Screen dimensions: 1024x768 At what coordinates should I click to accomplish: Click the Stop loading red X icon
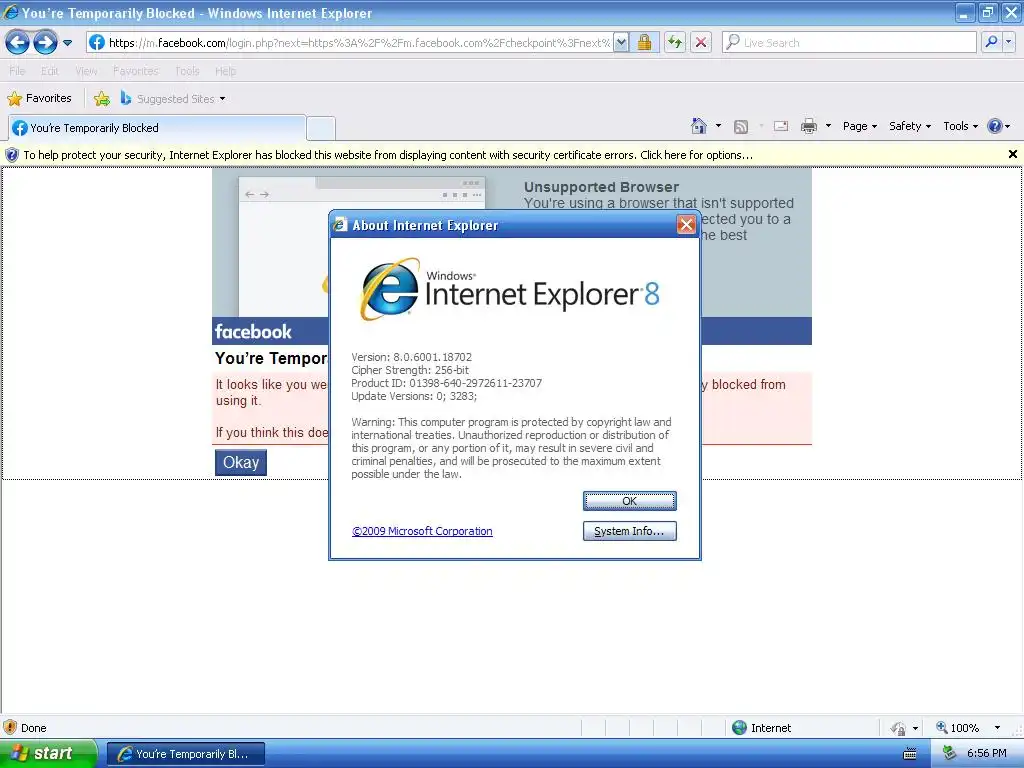(x=701, y=42)
